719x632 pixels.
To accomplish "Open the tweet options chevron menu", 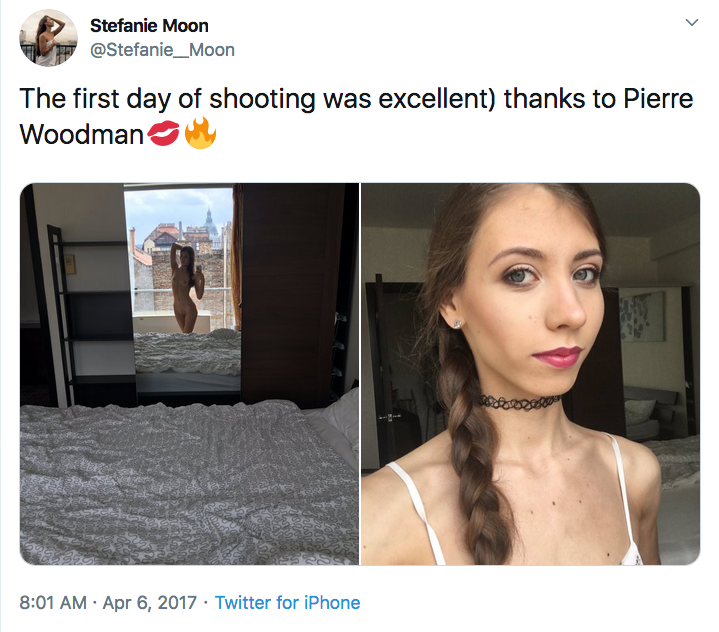I will [x=689, y=23].
